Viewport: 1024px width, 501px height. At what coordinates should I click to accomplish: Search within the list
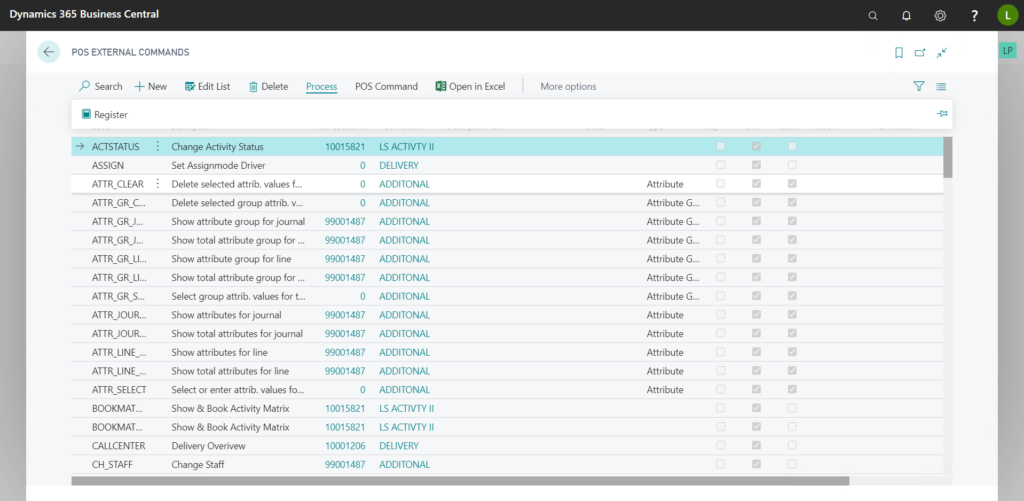point(101,86)
